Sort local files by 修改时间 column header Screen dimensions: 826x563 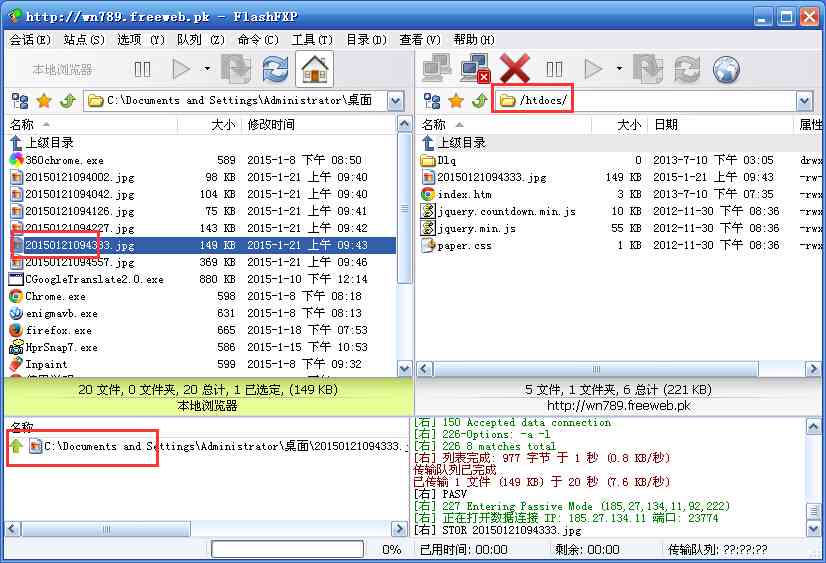[271, 125]
